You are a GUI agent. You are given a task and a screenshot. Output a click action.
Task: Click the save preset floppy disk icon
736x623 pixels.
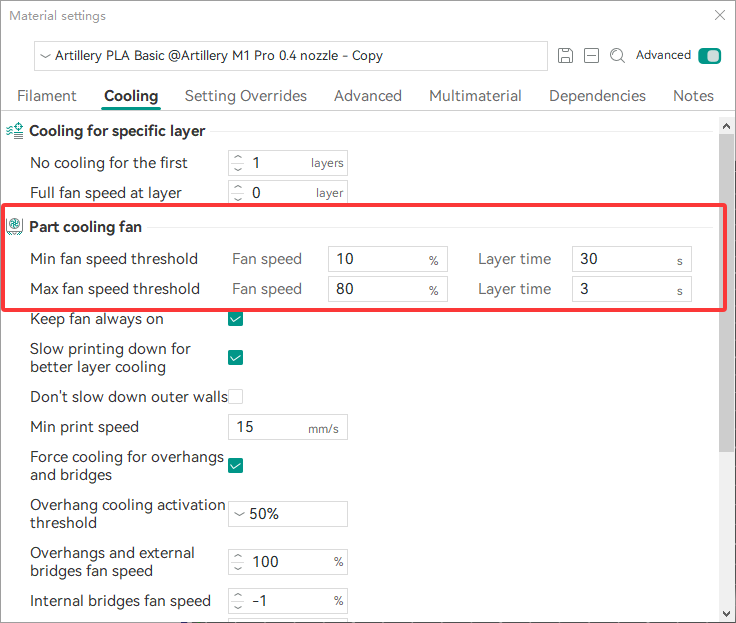pyautogui.click(x=566, y=56)
